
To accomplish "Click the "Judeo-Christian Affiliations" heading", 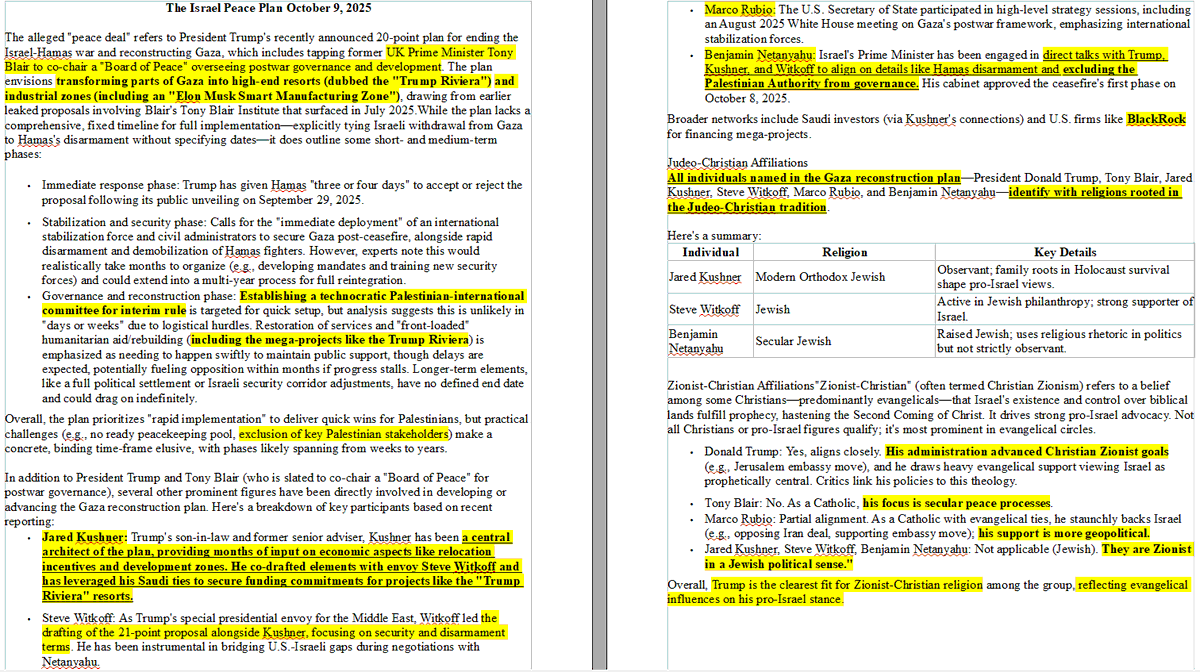I will [x=738, y=162].
